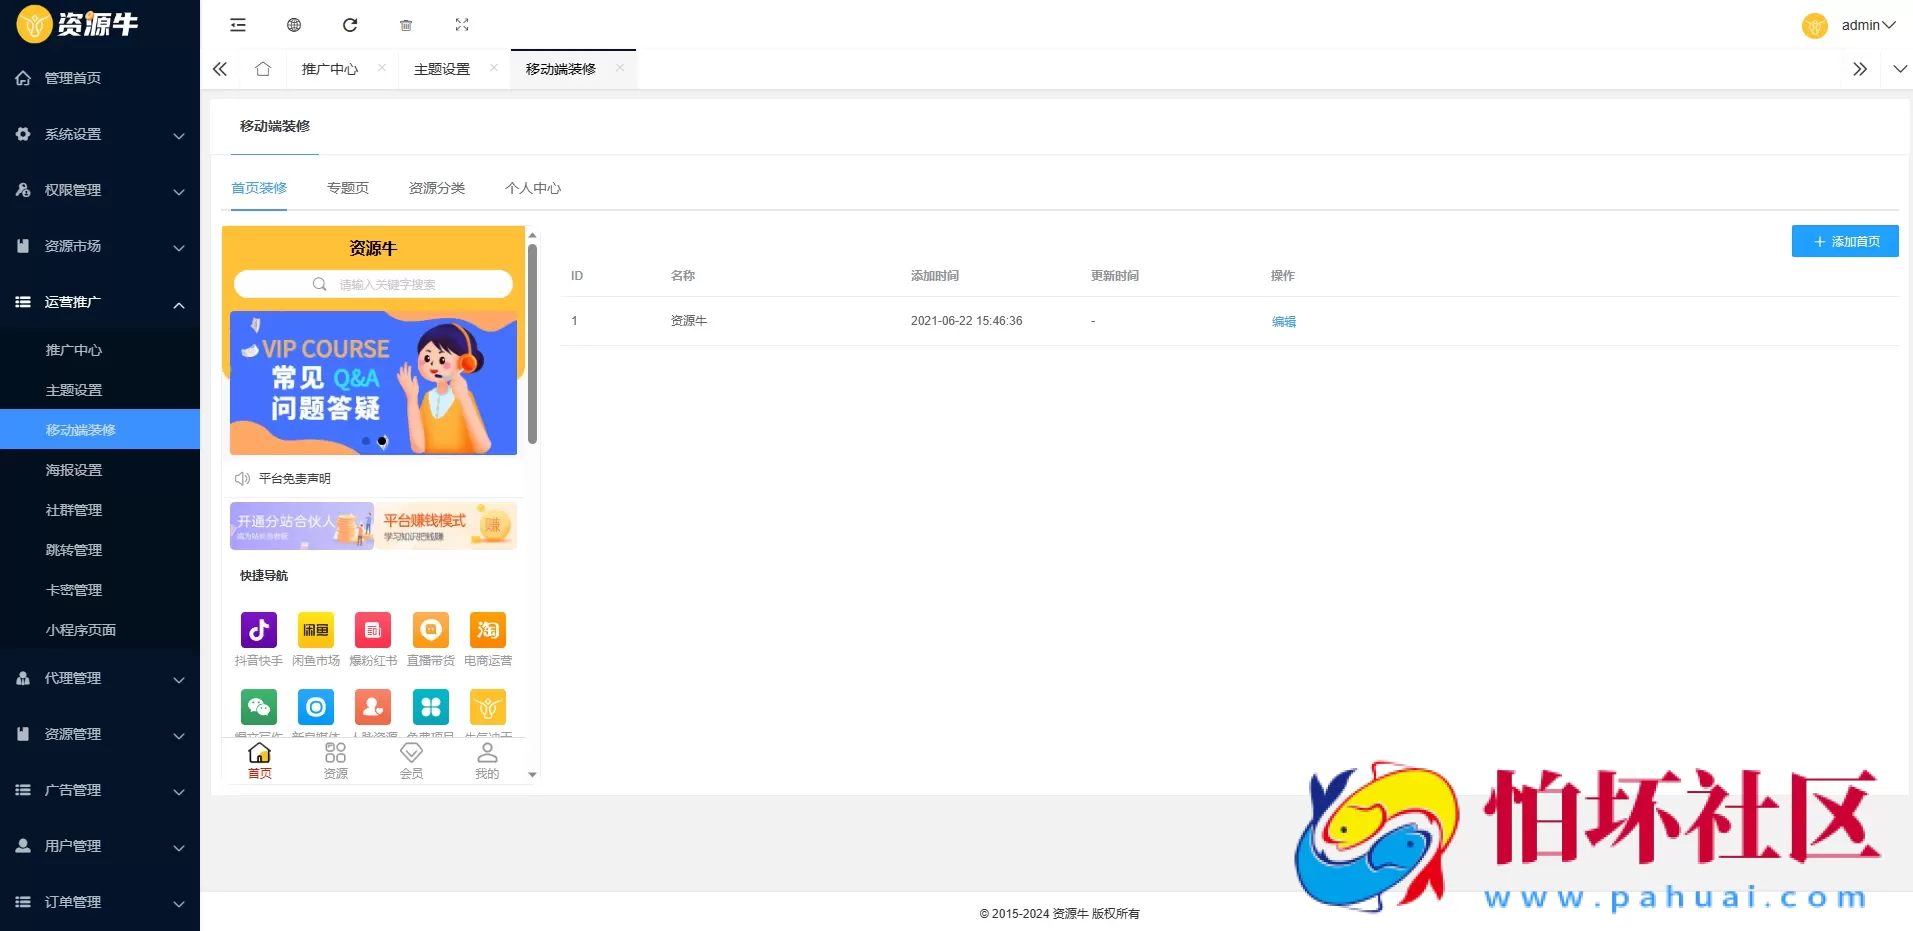Collapse the sidebar menu toggle icon
The image size is (1913, 931).
click(237, 25)
